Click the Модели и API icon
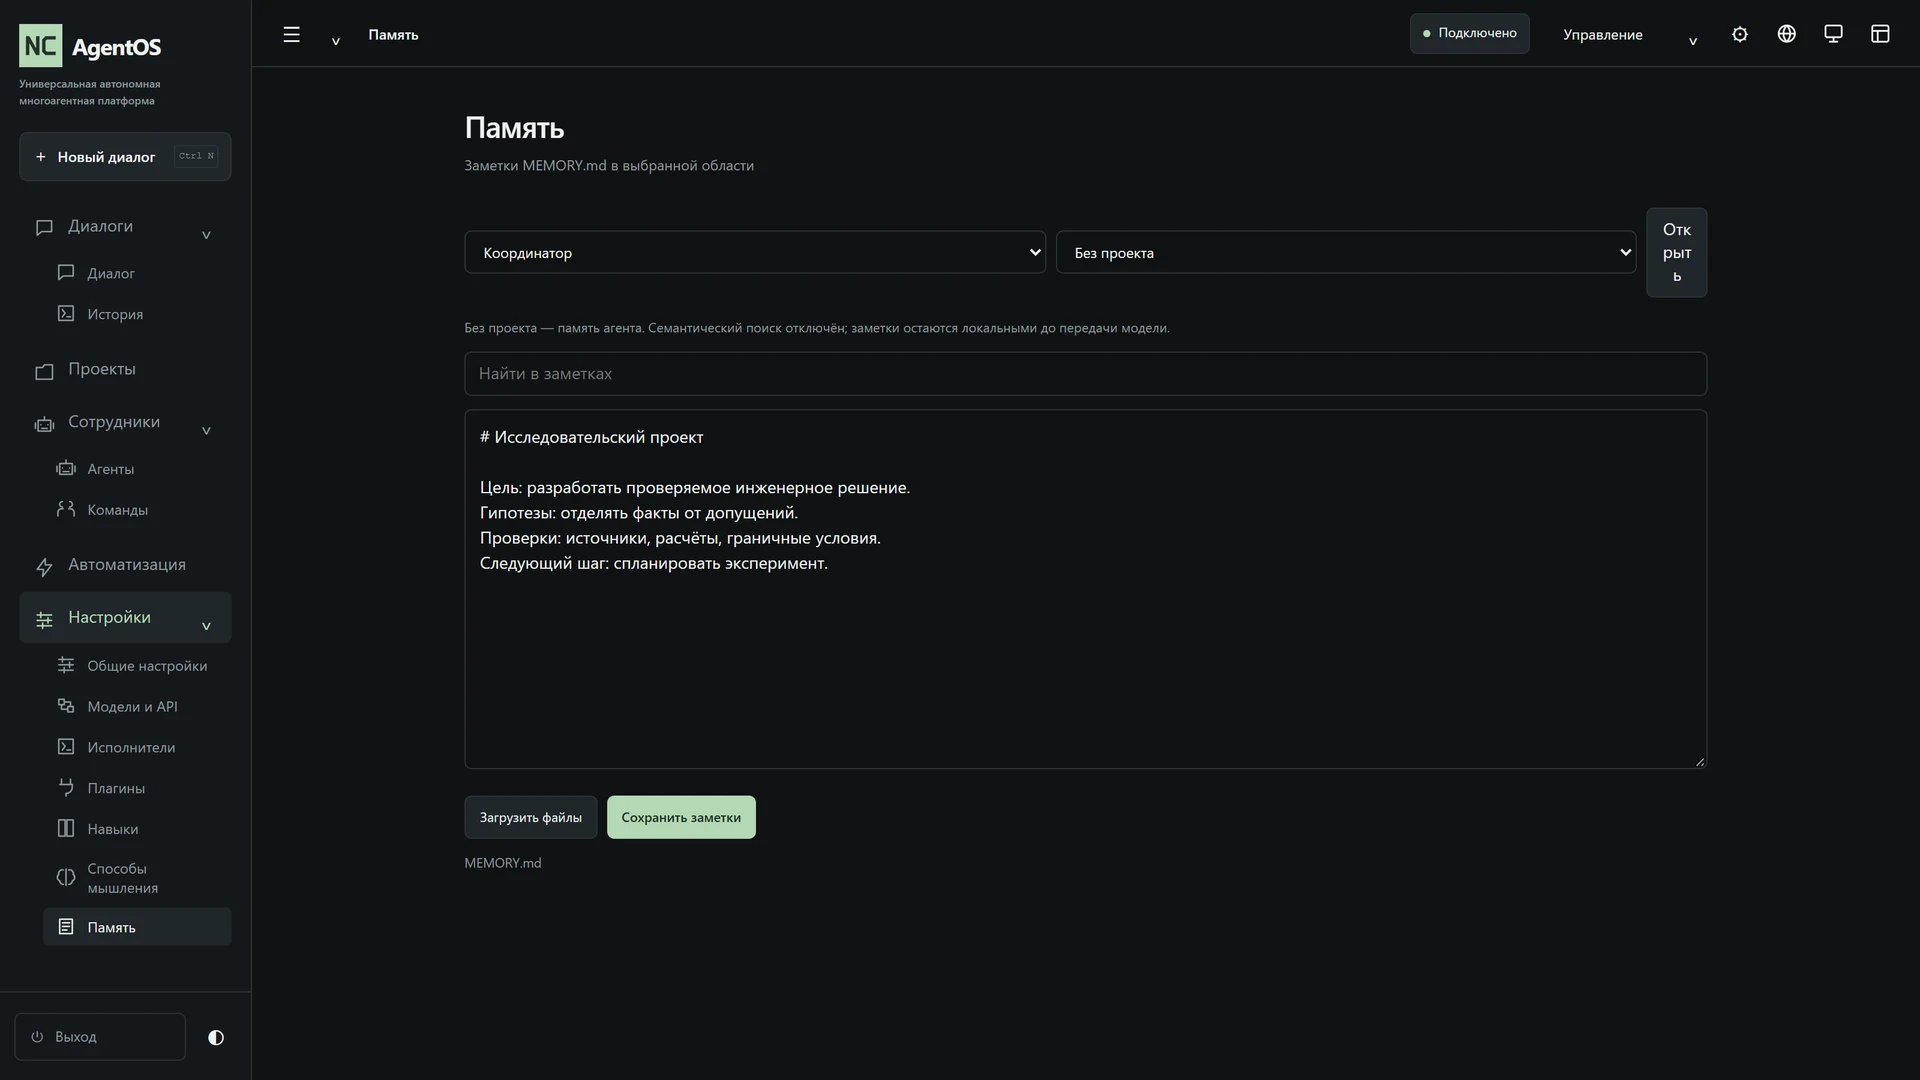Viewport: 1920px width, 1080px height. coord(66,706)
